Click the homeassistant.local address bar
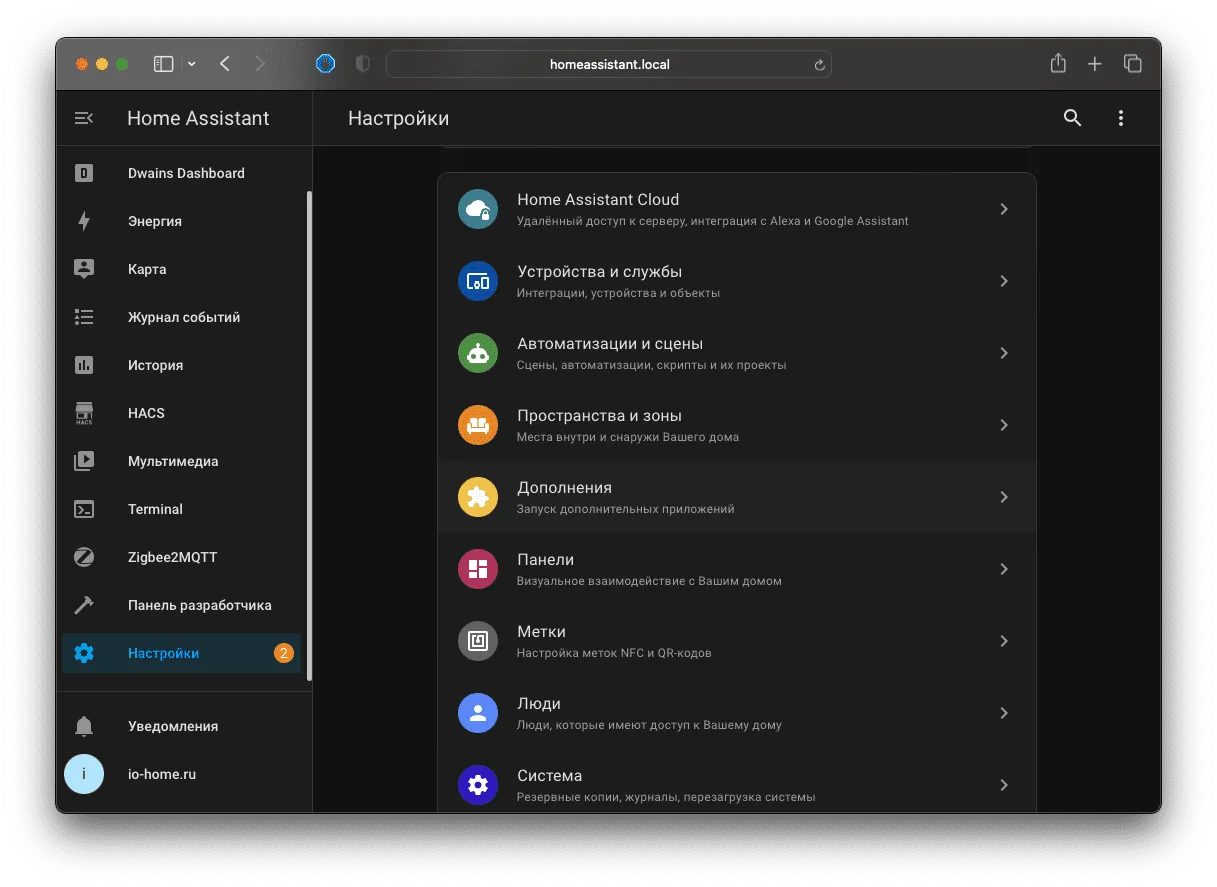This screenshot has width=1217, height=887. [x=609, y=64]
